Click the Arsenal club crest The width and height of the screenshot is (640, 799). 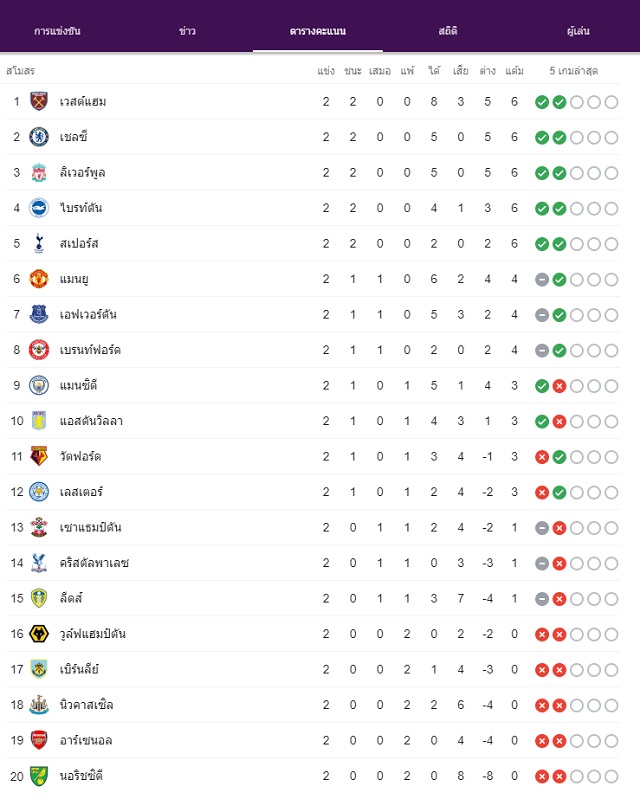coord(39,740)
